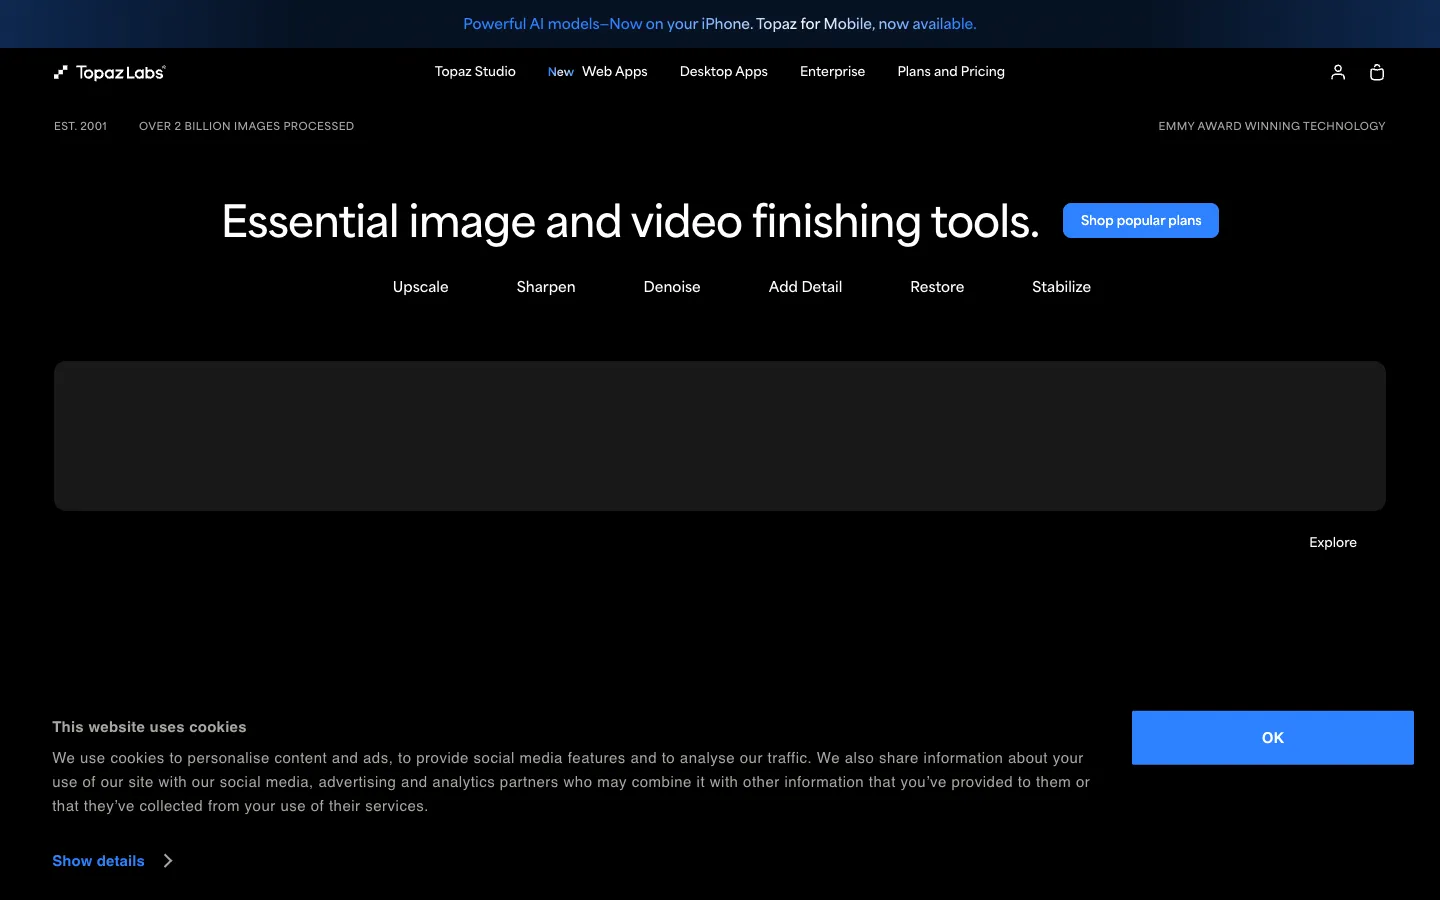1440x900 pixels.
Task: Open the user account icon
Action: 1338,72
